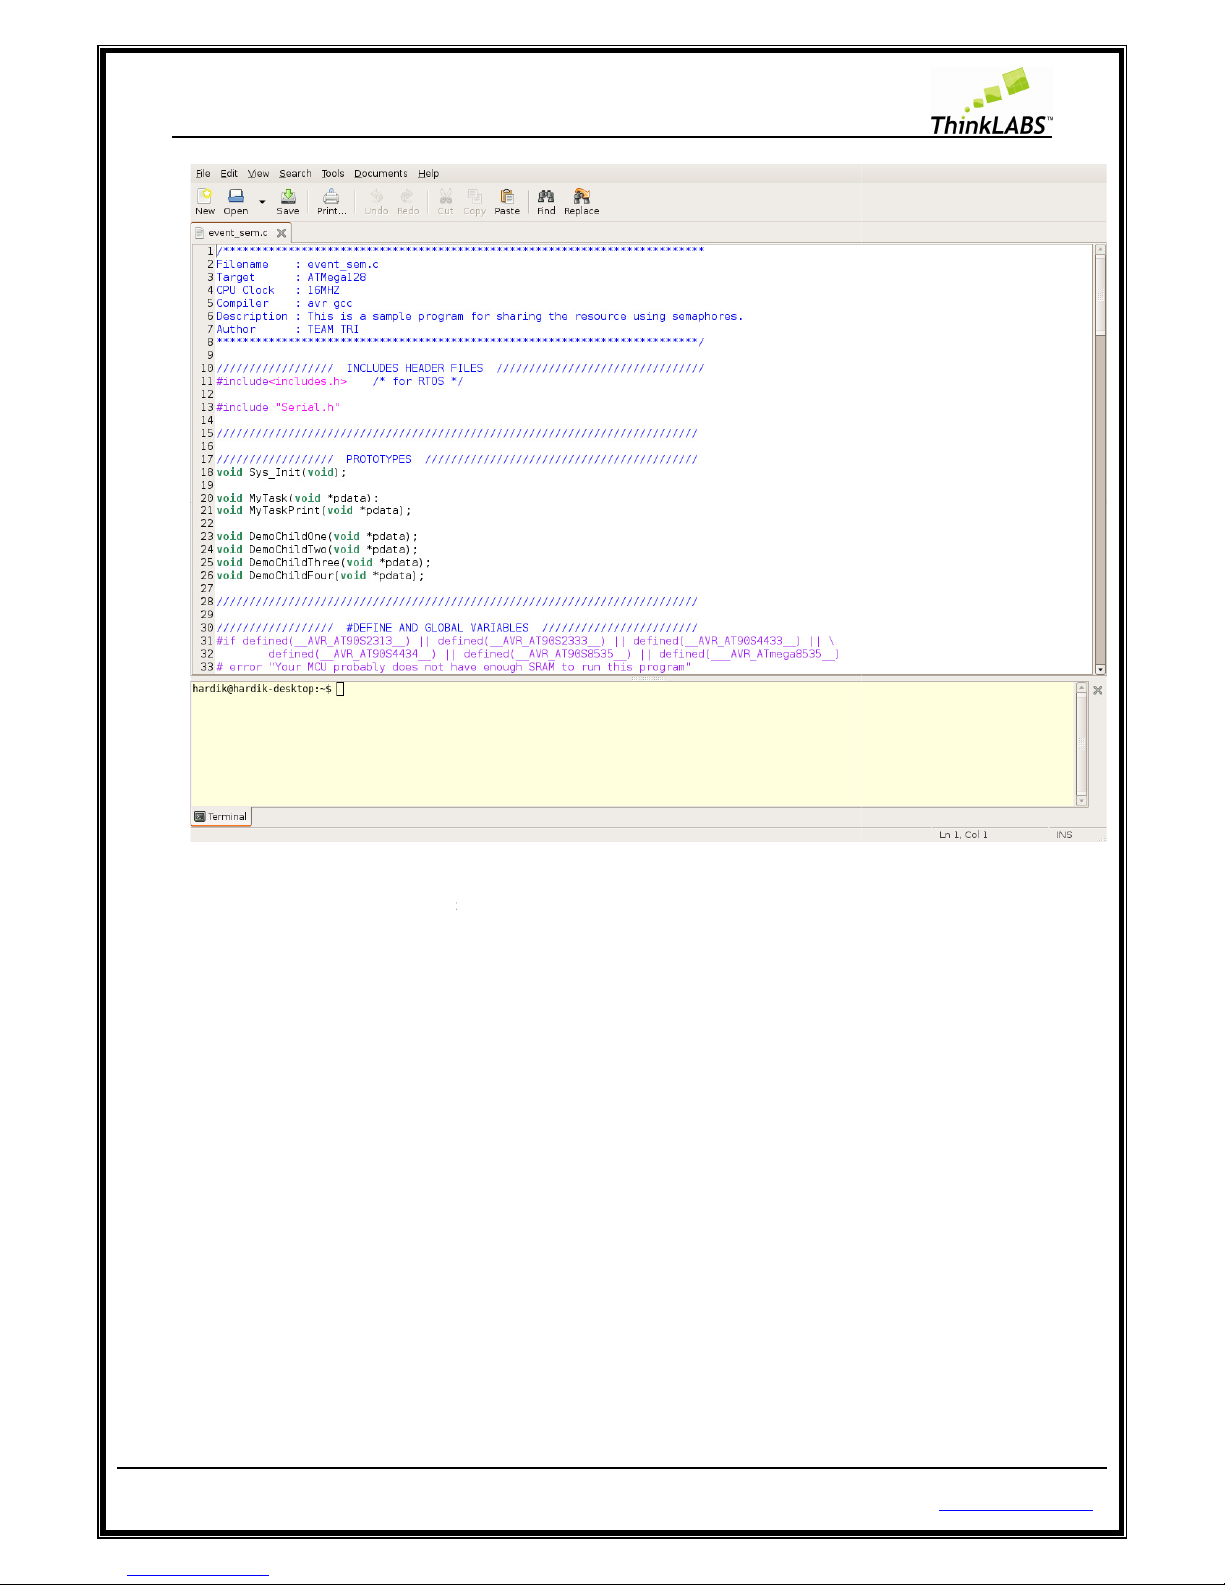Click the '#if defined(__AVR_AT90S2313__)' line

[525, 641]
